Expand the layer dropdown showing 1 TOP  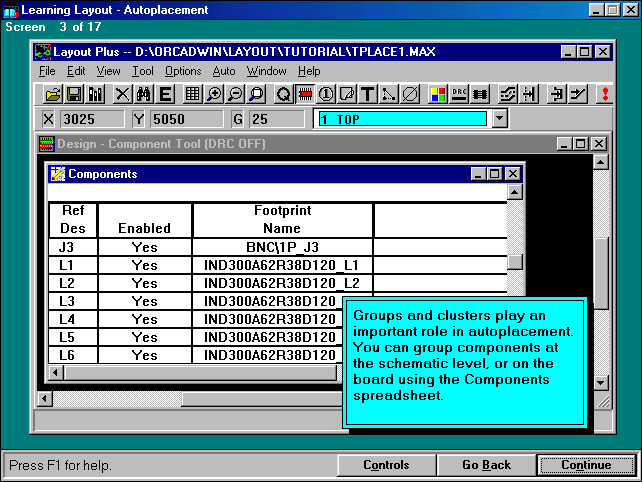pos(500,119)
